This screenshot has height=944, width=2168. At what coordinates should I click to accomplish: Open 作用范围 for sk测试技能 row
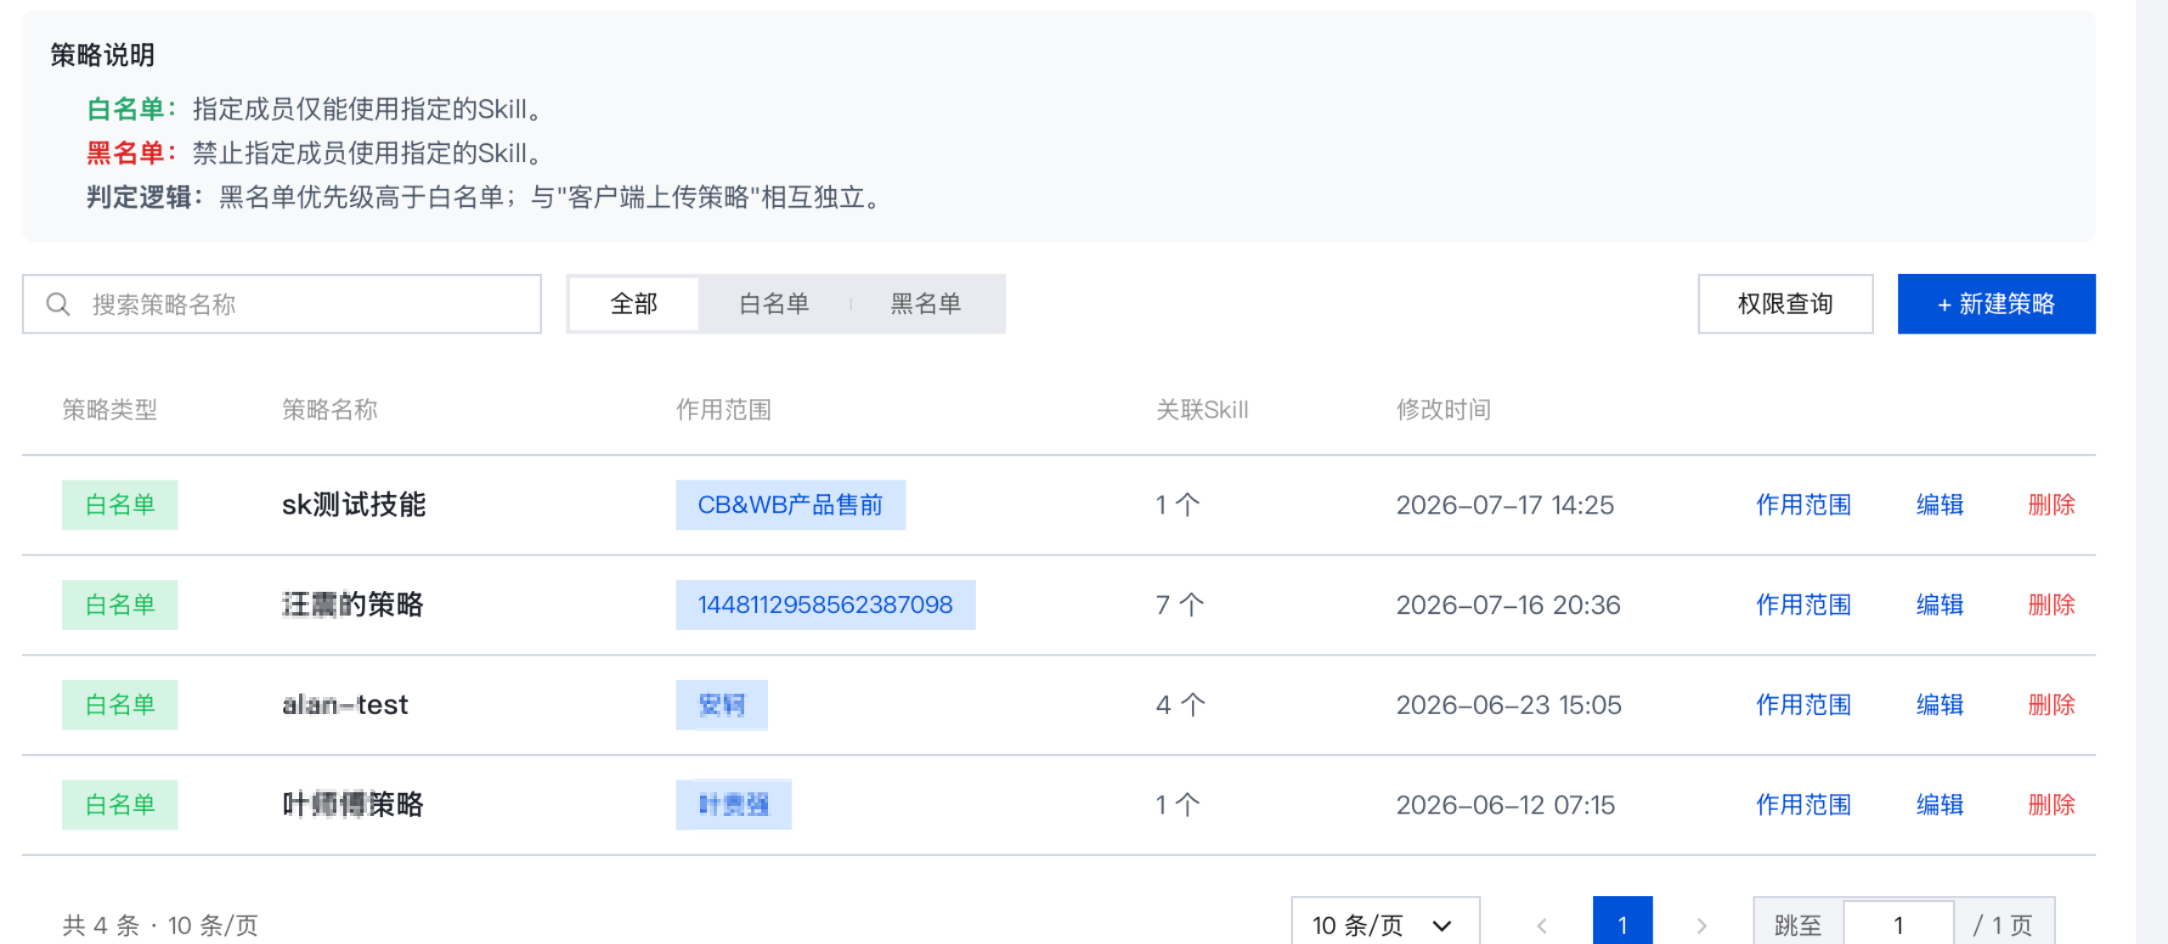[1803, 505]
